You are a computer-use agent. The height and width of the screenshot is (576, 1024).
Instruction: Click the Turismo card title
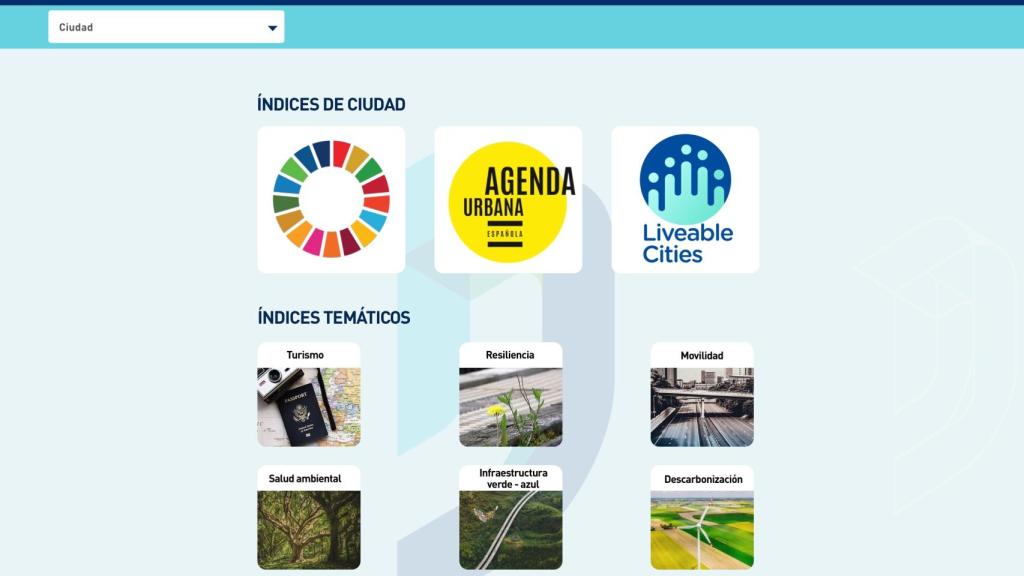click(x=305, y=355)
